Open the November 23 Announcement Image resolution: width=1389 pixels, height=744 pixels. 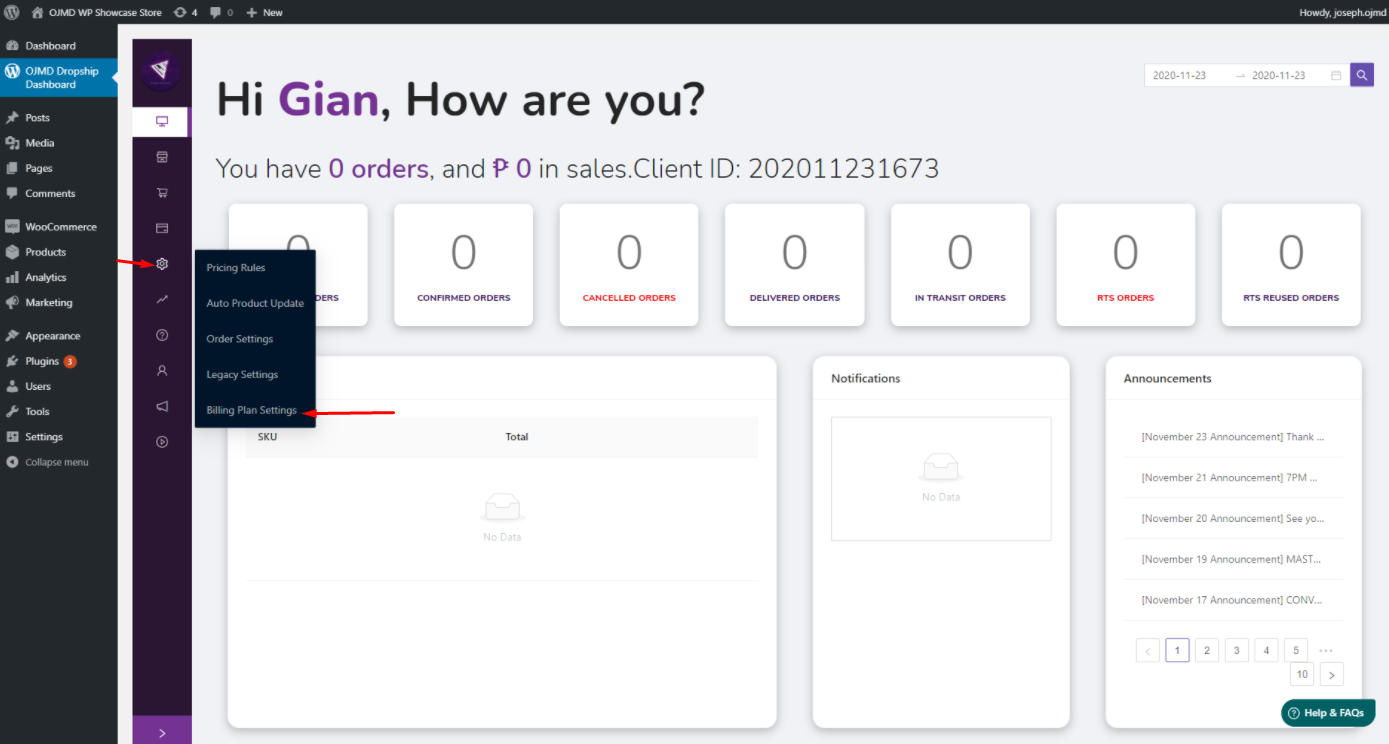pos(1233,437)
